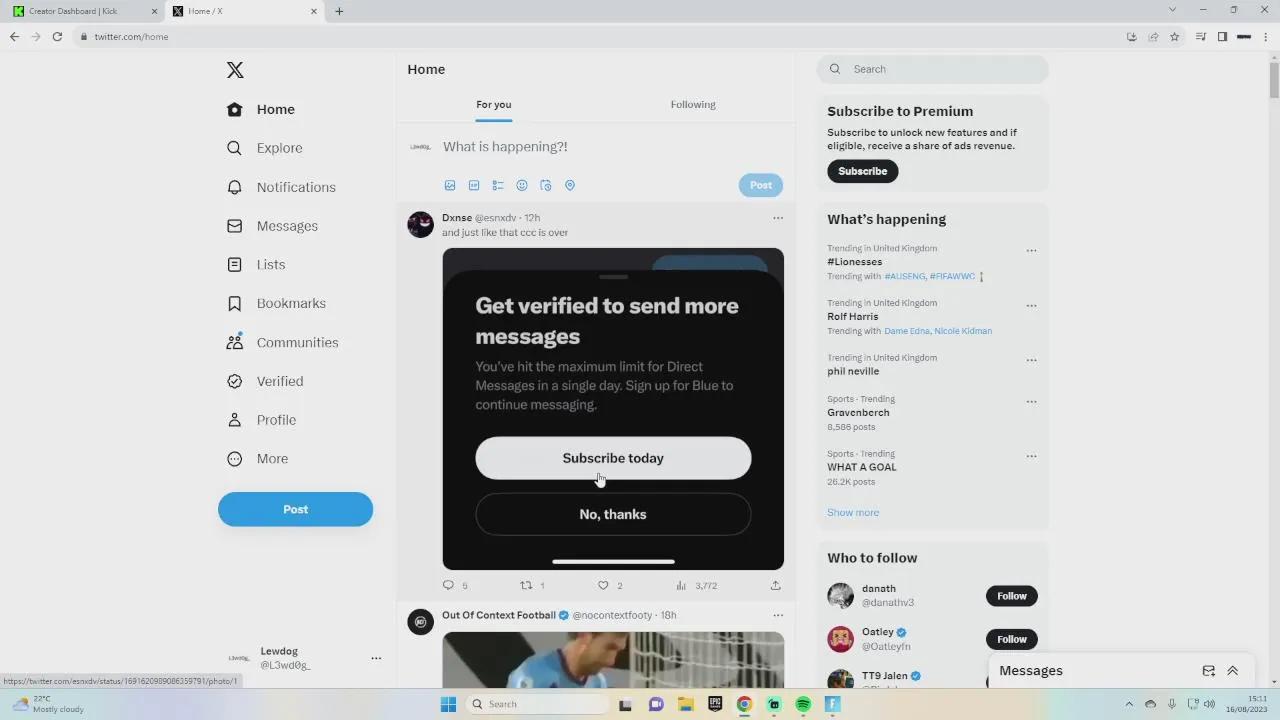Reload the page
1280x720 pixels.
click(x=57, y=37)
